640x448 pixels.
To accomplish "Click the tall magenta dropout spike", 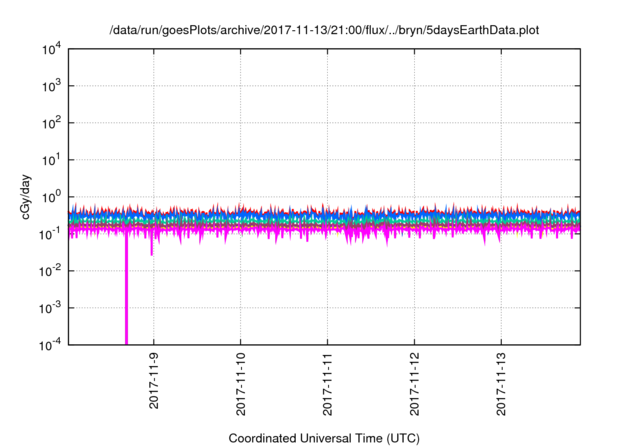I will (x=127, y=290).
